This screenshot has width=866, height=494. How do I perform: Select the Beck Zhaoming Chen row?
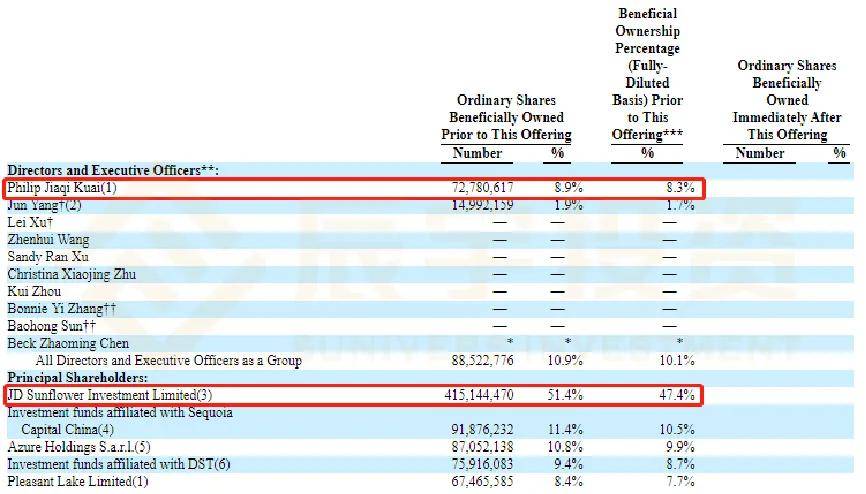click(68, 343)
